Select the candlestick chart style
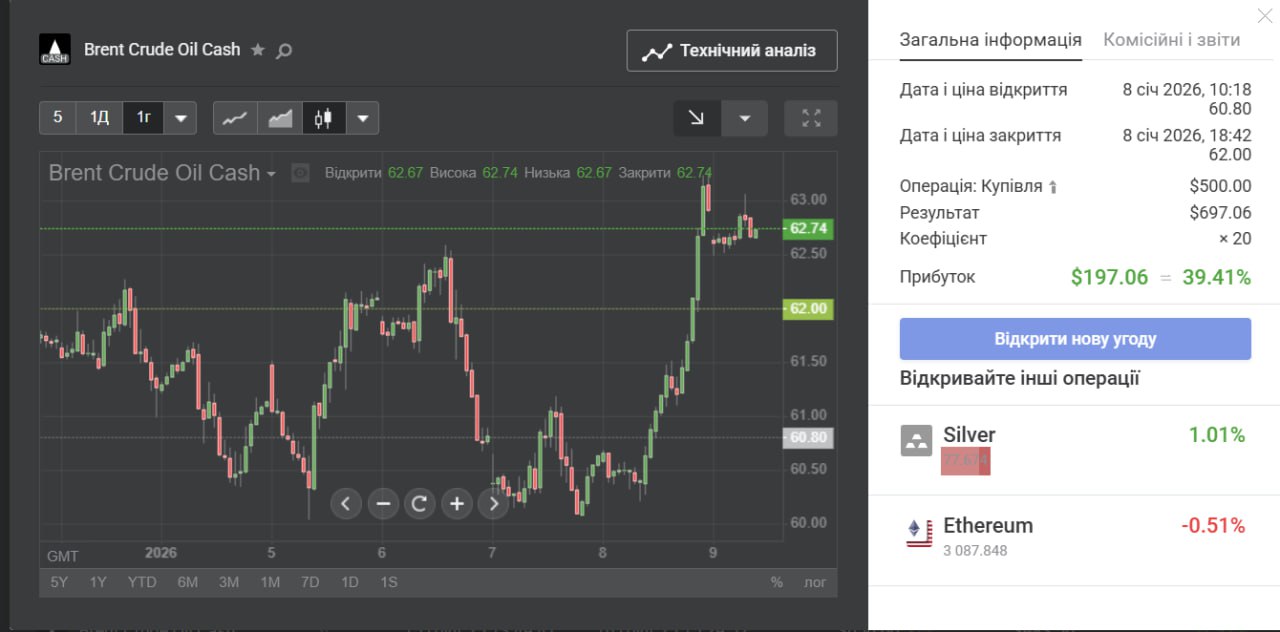Image resolution: width=1280 pixels, height=632 pixels. [x=323, y=118]
